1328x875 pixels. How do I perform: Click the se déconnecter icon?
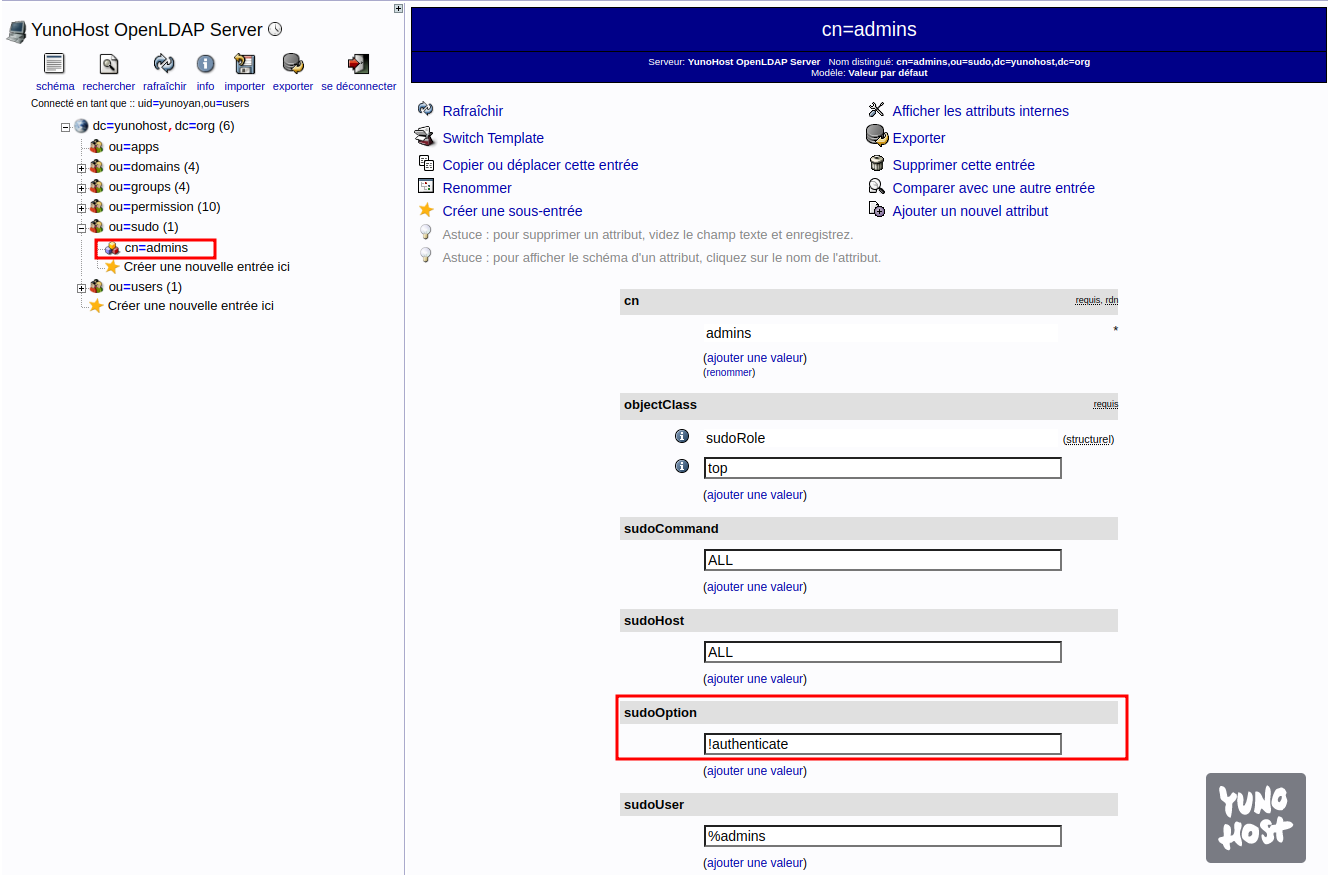358,65
